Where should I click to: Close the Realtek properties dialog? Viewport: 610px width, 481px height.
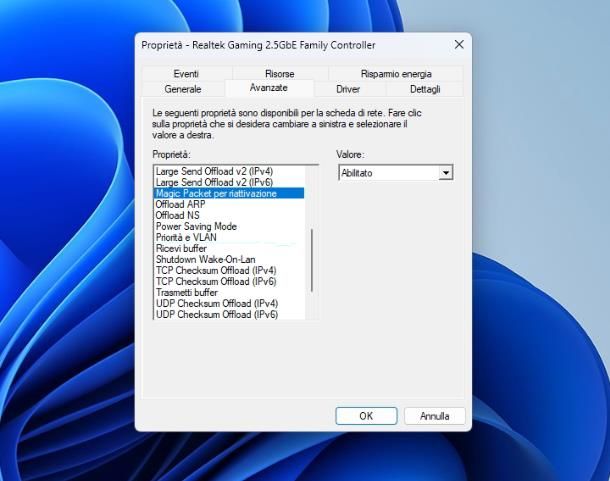coord(459,44)
